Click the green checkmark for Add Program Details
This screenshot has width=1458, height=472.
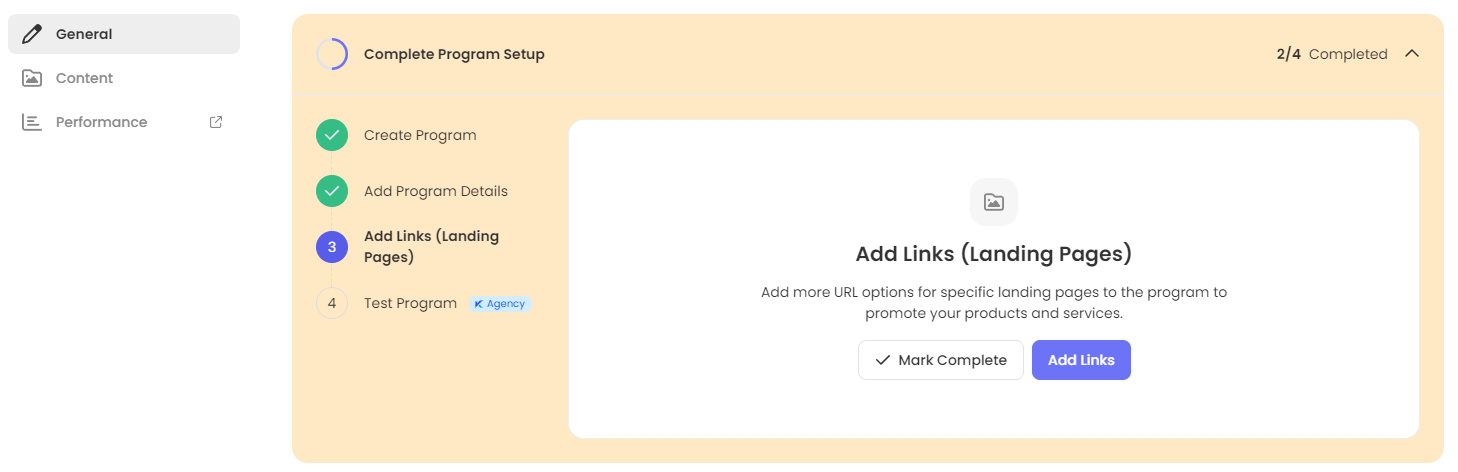(332, 191)
